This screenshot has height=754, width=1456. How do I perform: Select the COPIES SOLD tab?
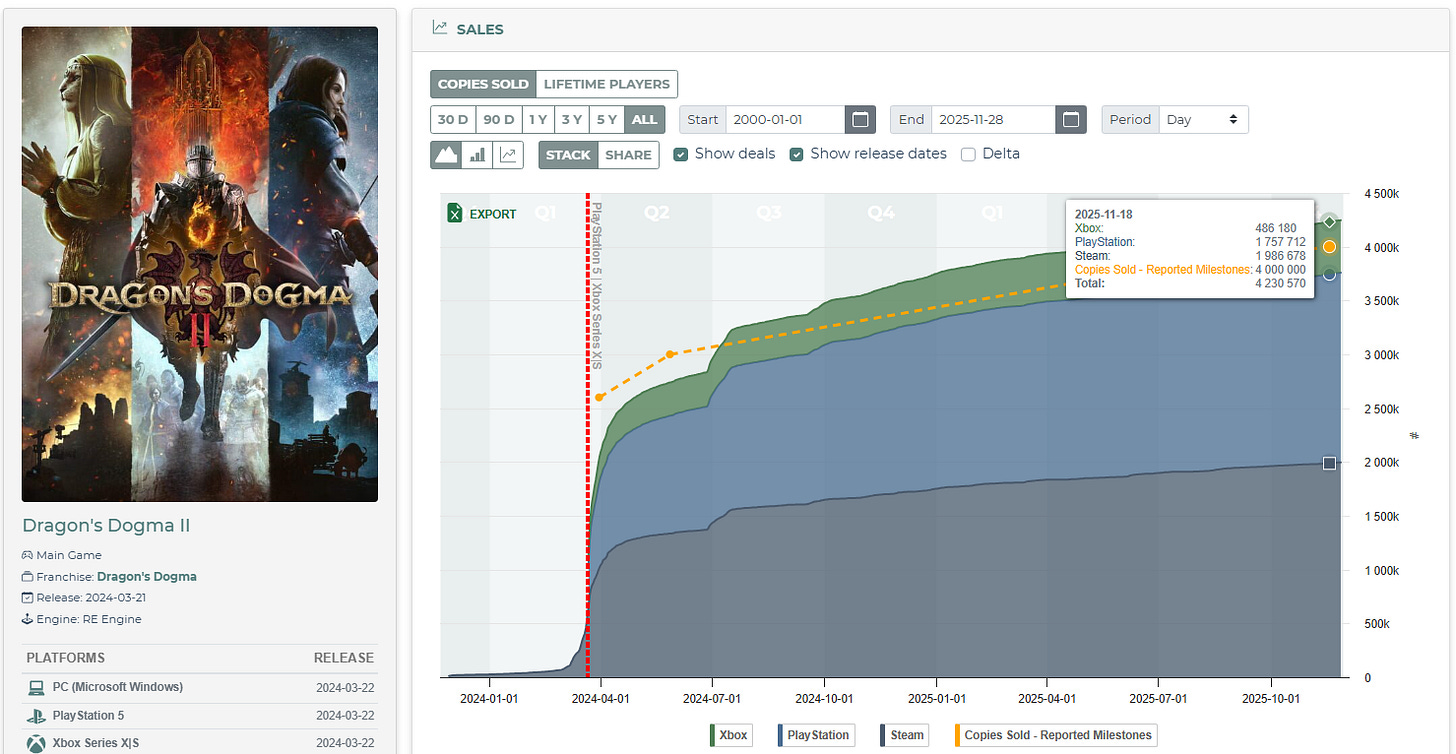click(x=483, y=84)
